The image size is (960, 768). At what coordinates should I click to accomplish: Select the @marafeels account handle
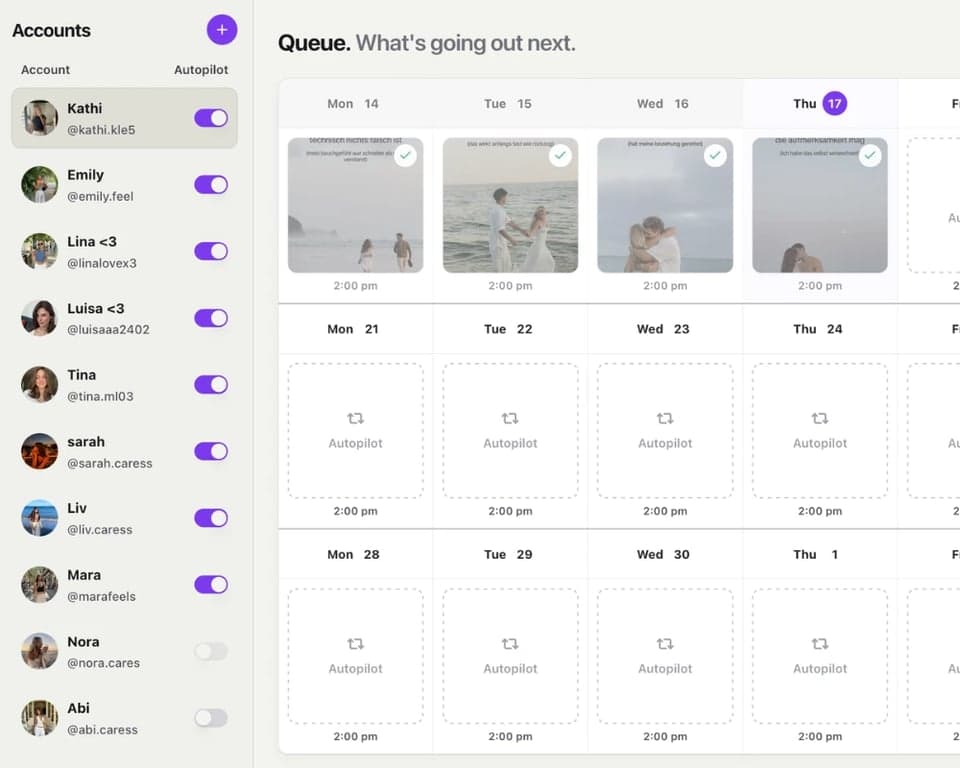102,597
